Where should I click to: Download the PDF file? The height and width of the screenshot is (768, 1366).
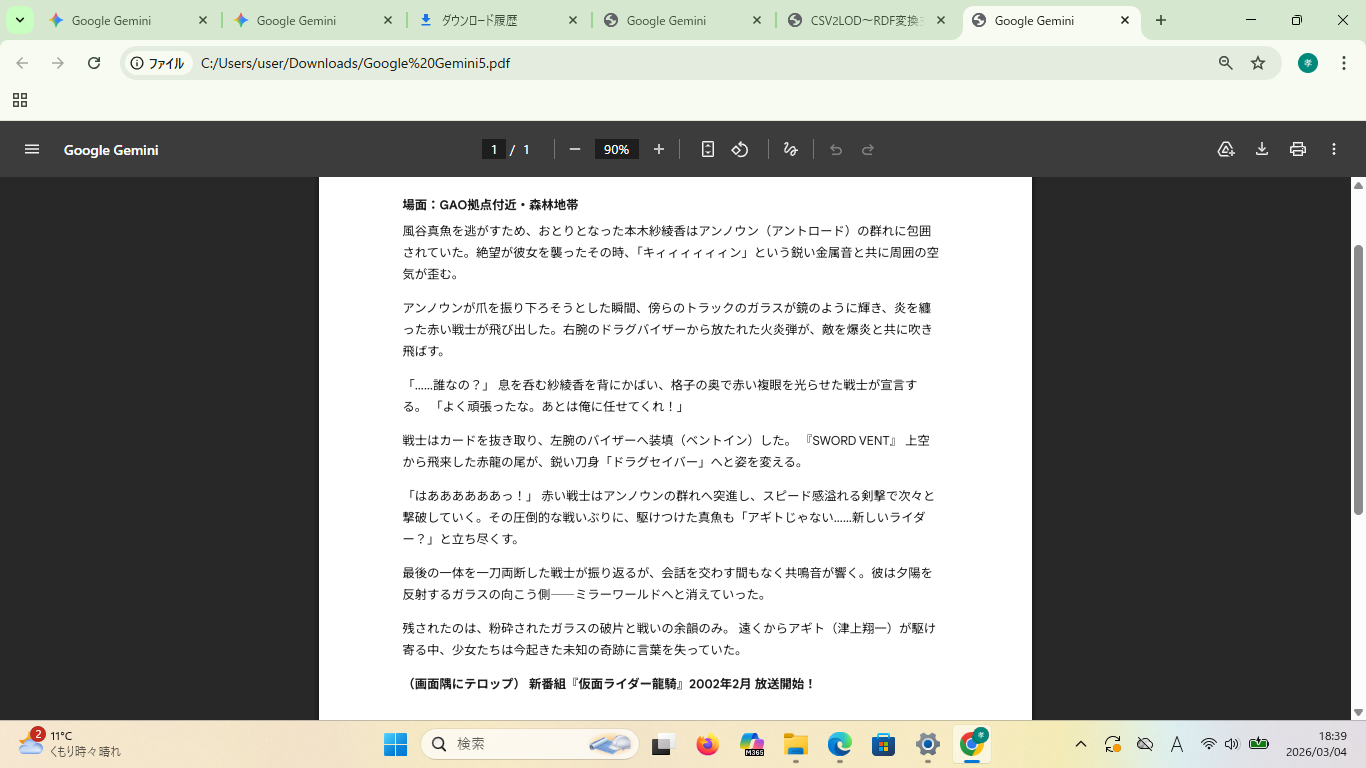[x=1262, y=149]
